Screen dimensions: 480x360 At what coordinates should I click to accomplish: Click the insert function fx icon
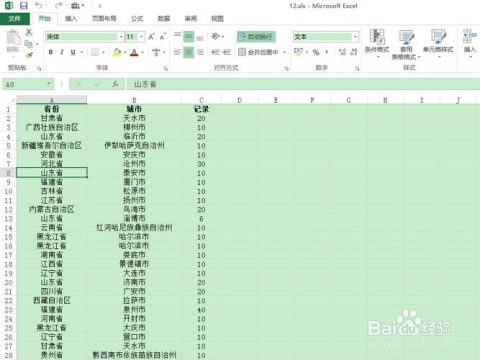pos(115,84)
